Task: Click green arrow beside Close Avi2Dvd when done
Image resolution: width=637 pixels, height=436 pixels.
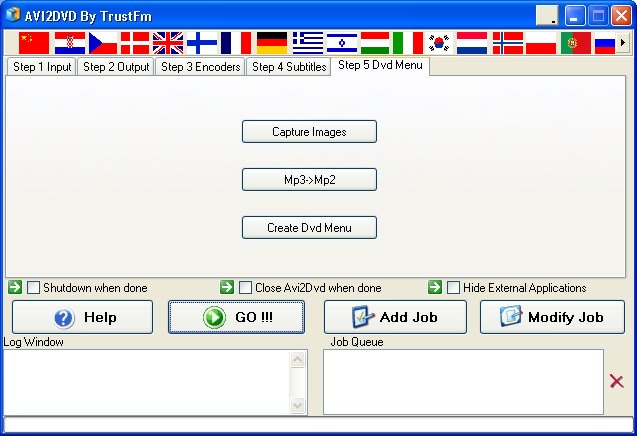Action: click(227, 287)
